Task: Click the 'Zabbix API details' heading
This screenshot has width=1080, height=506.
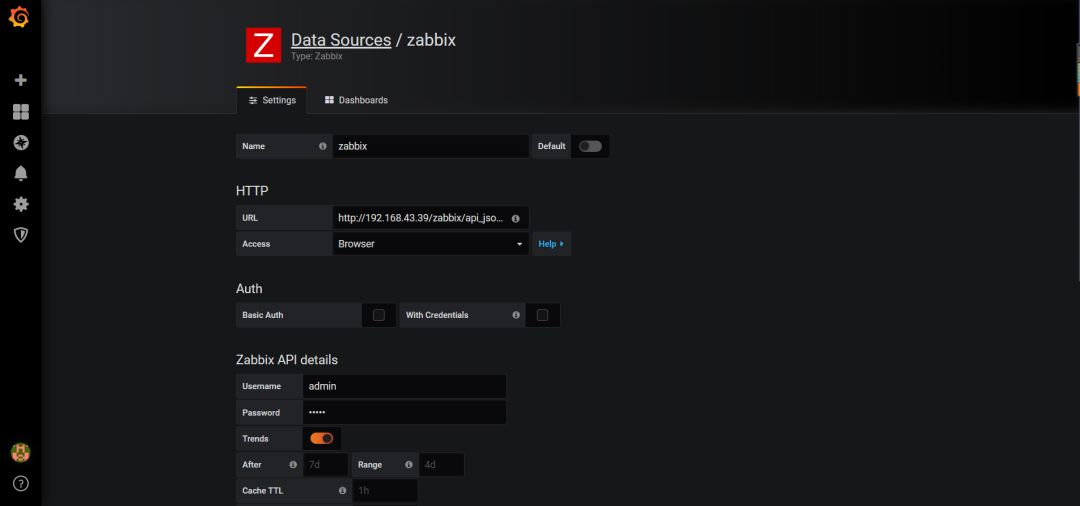Action: coord(287,359)
